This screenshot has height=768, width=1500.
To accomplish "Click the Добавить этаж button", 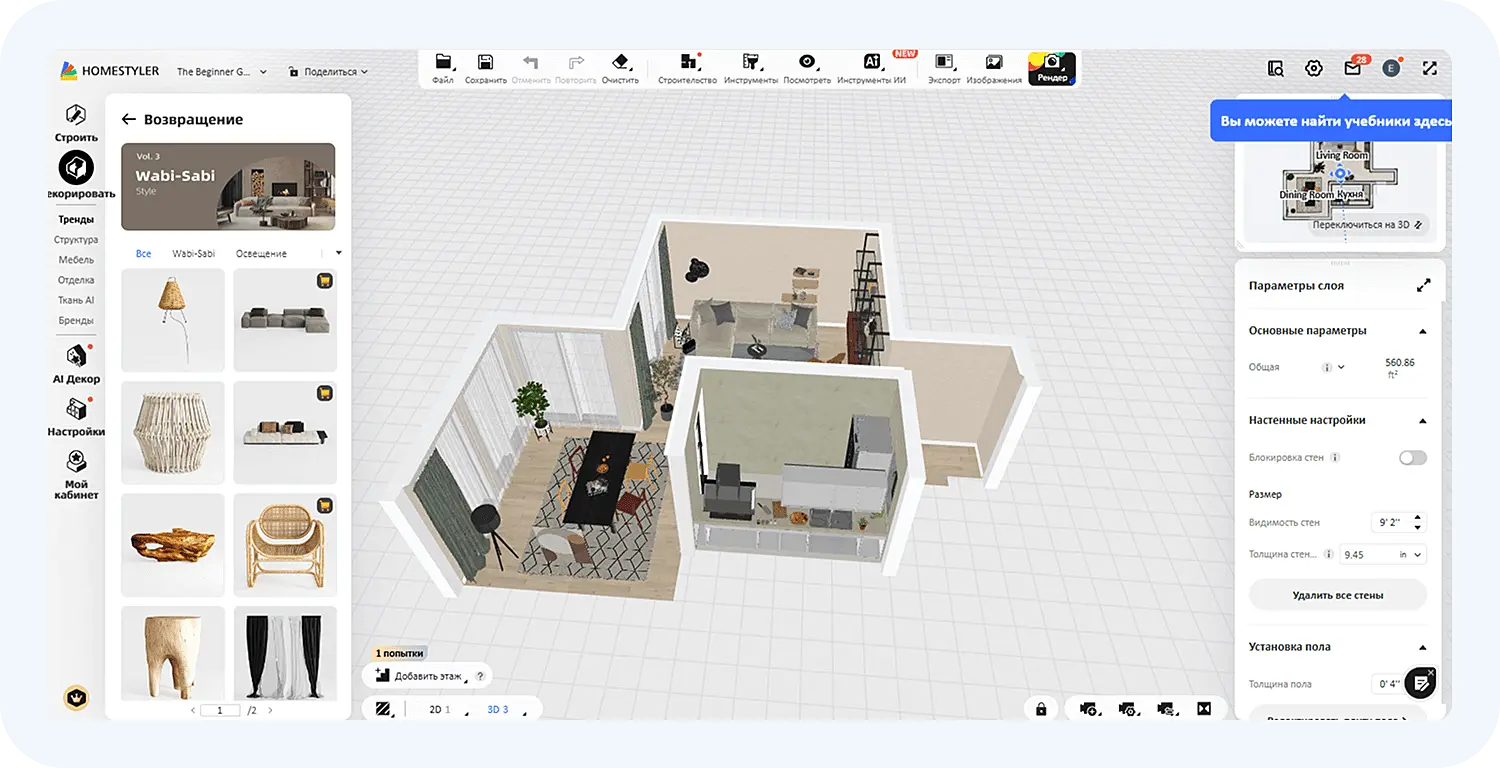I will [x=418, y=676].
